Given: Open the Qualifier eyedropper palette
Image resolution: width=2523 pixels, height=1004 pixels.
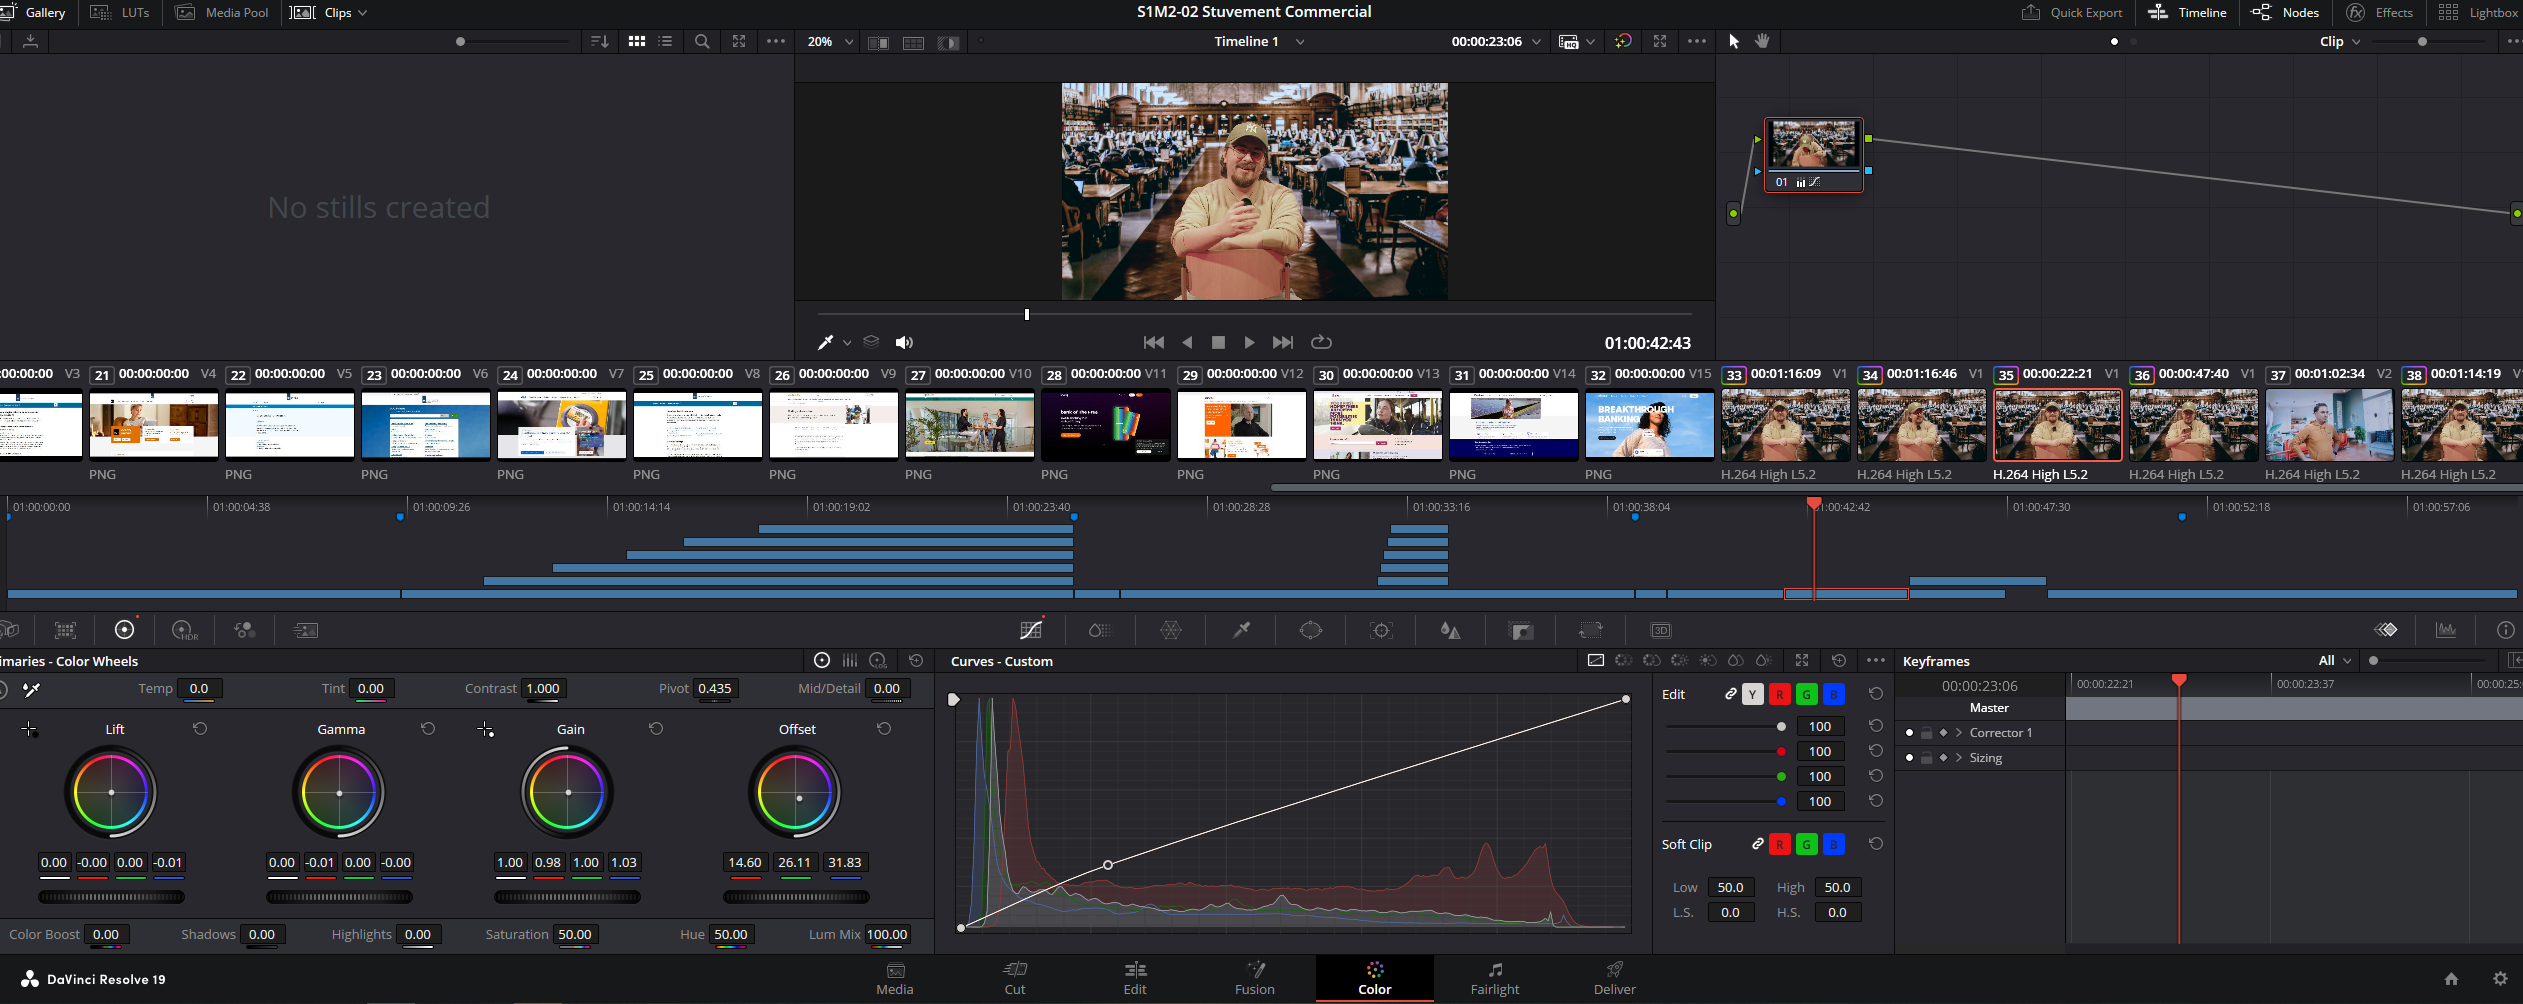Looking at the screenshot, I should 1241,630.
